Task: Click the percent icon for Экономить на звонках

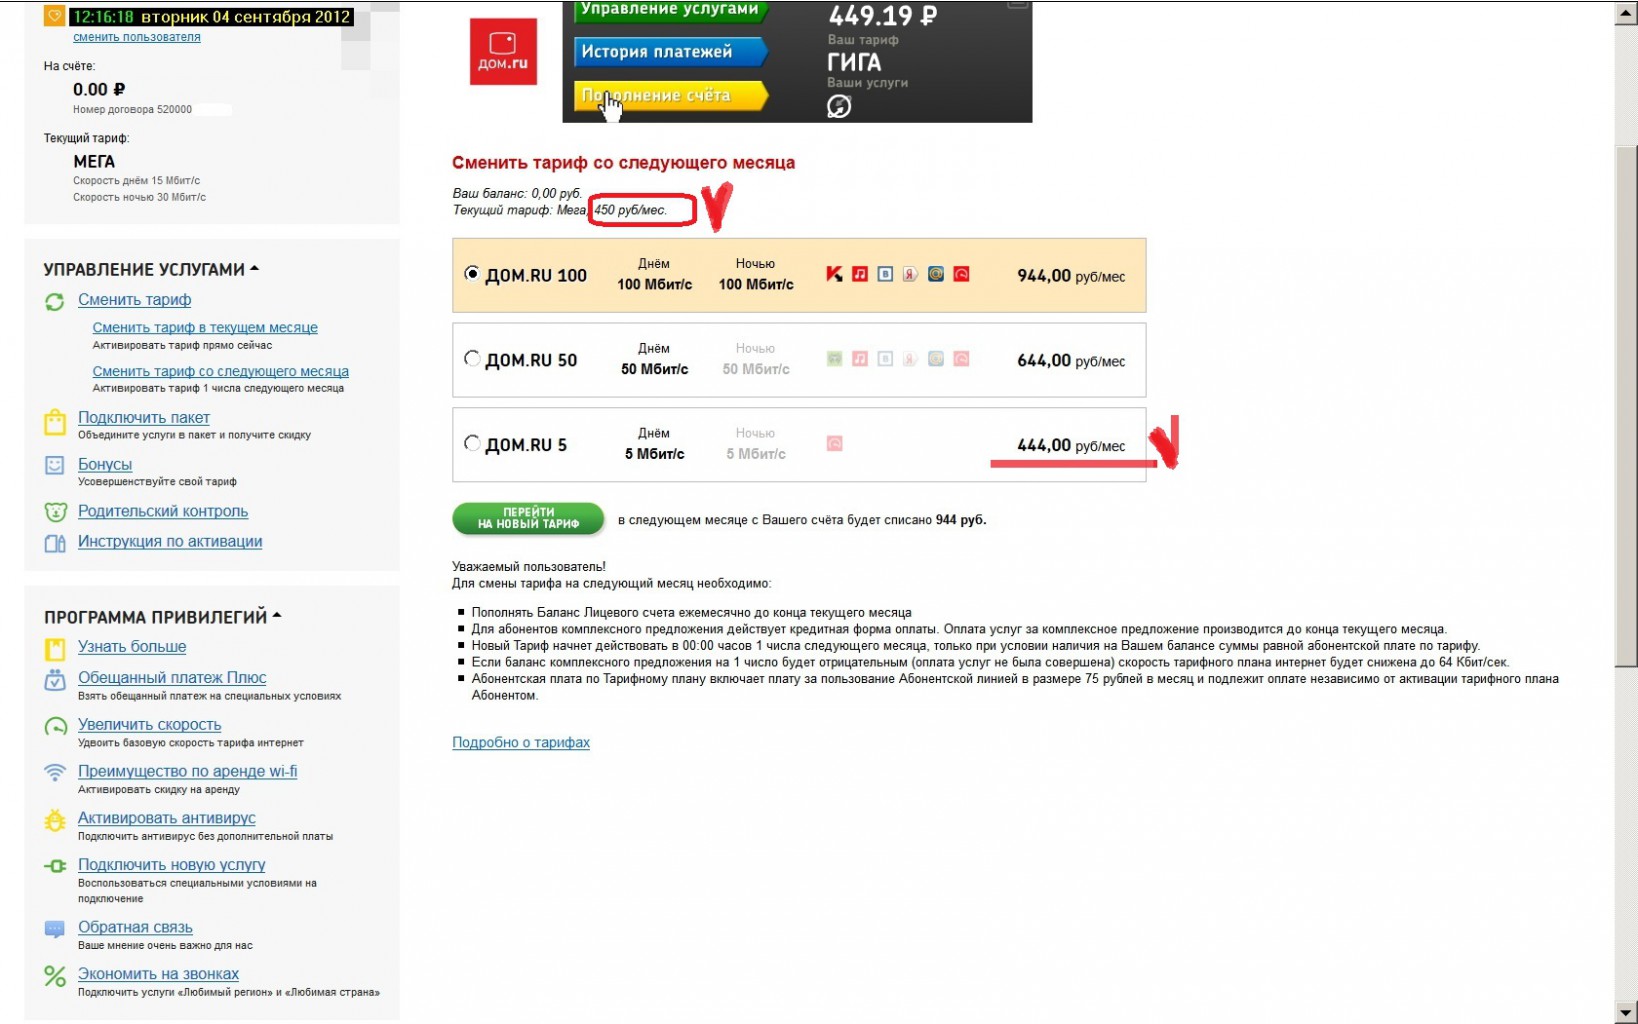Action: [x=55, y=976]
